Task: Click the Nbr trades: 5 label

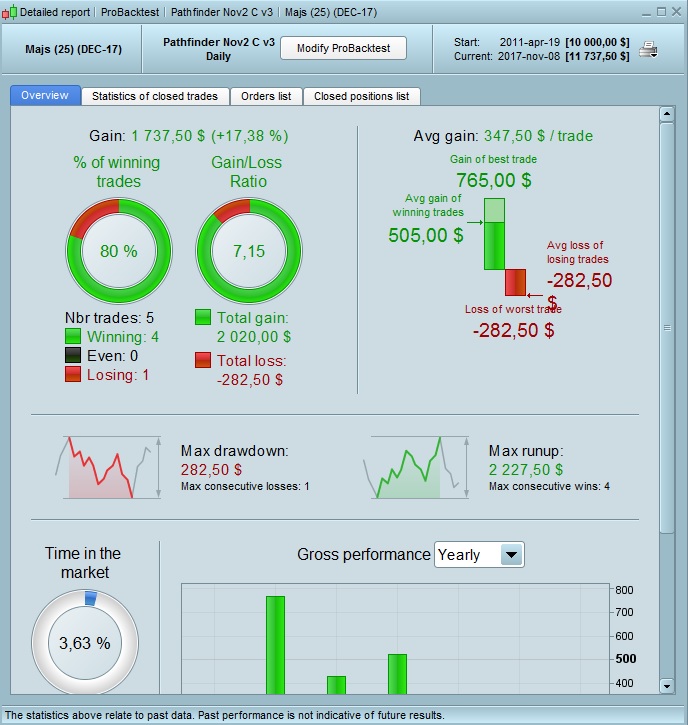Action: [109, 318]
